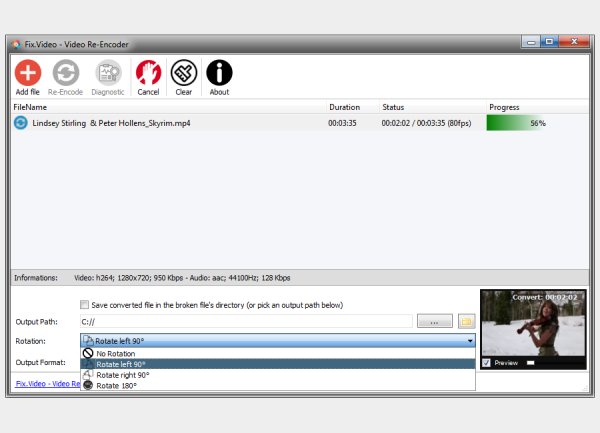Click the blue sync icon beside the file name
The height and width of the screenshot is (433, 600).
[21, 123]
